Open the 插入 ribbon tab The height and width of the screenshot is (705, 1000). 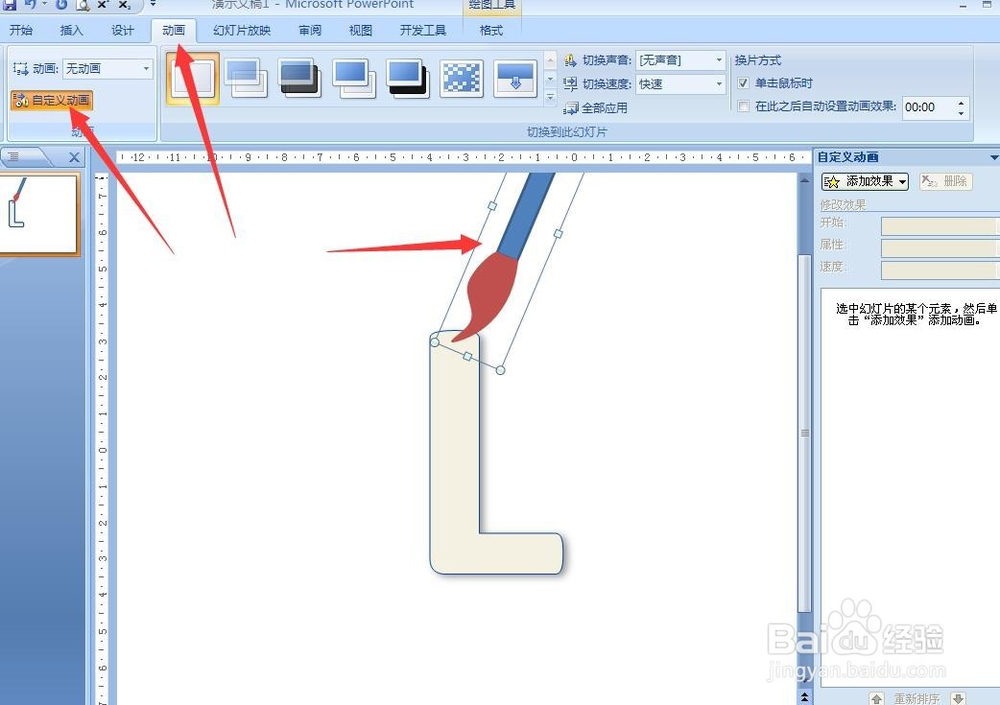[71, 30]
